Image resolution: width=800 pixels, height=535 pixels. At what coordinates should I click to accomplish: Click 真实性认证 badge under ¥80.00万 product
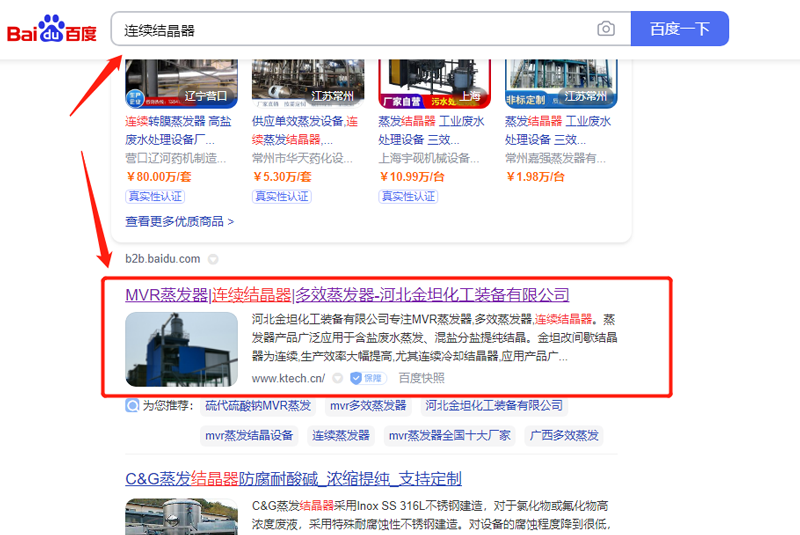[154, 196]
